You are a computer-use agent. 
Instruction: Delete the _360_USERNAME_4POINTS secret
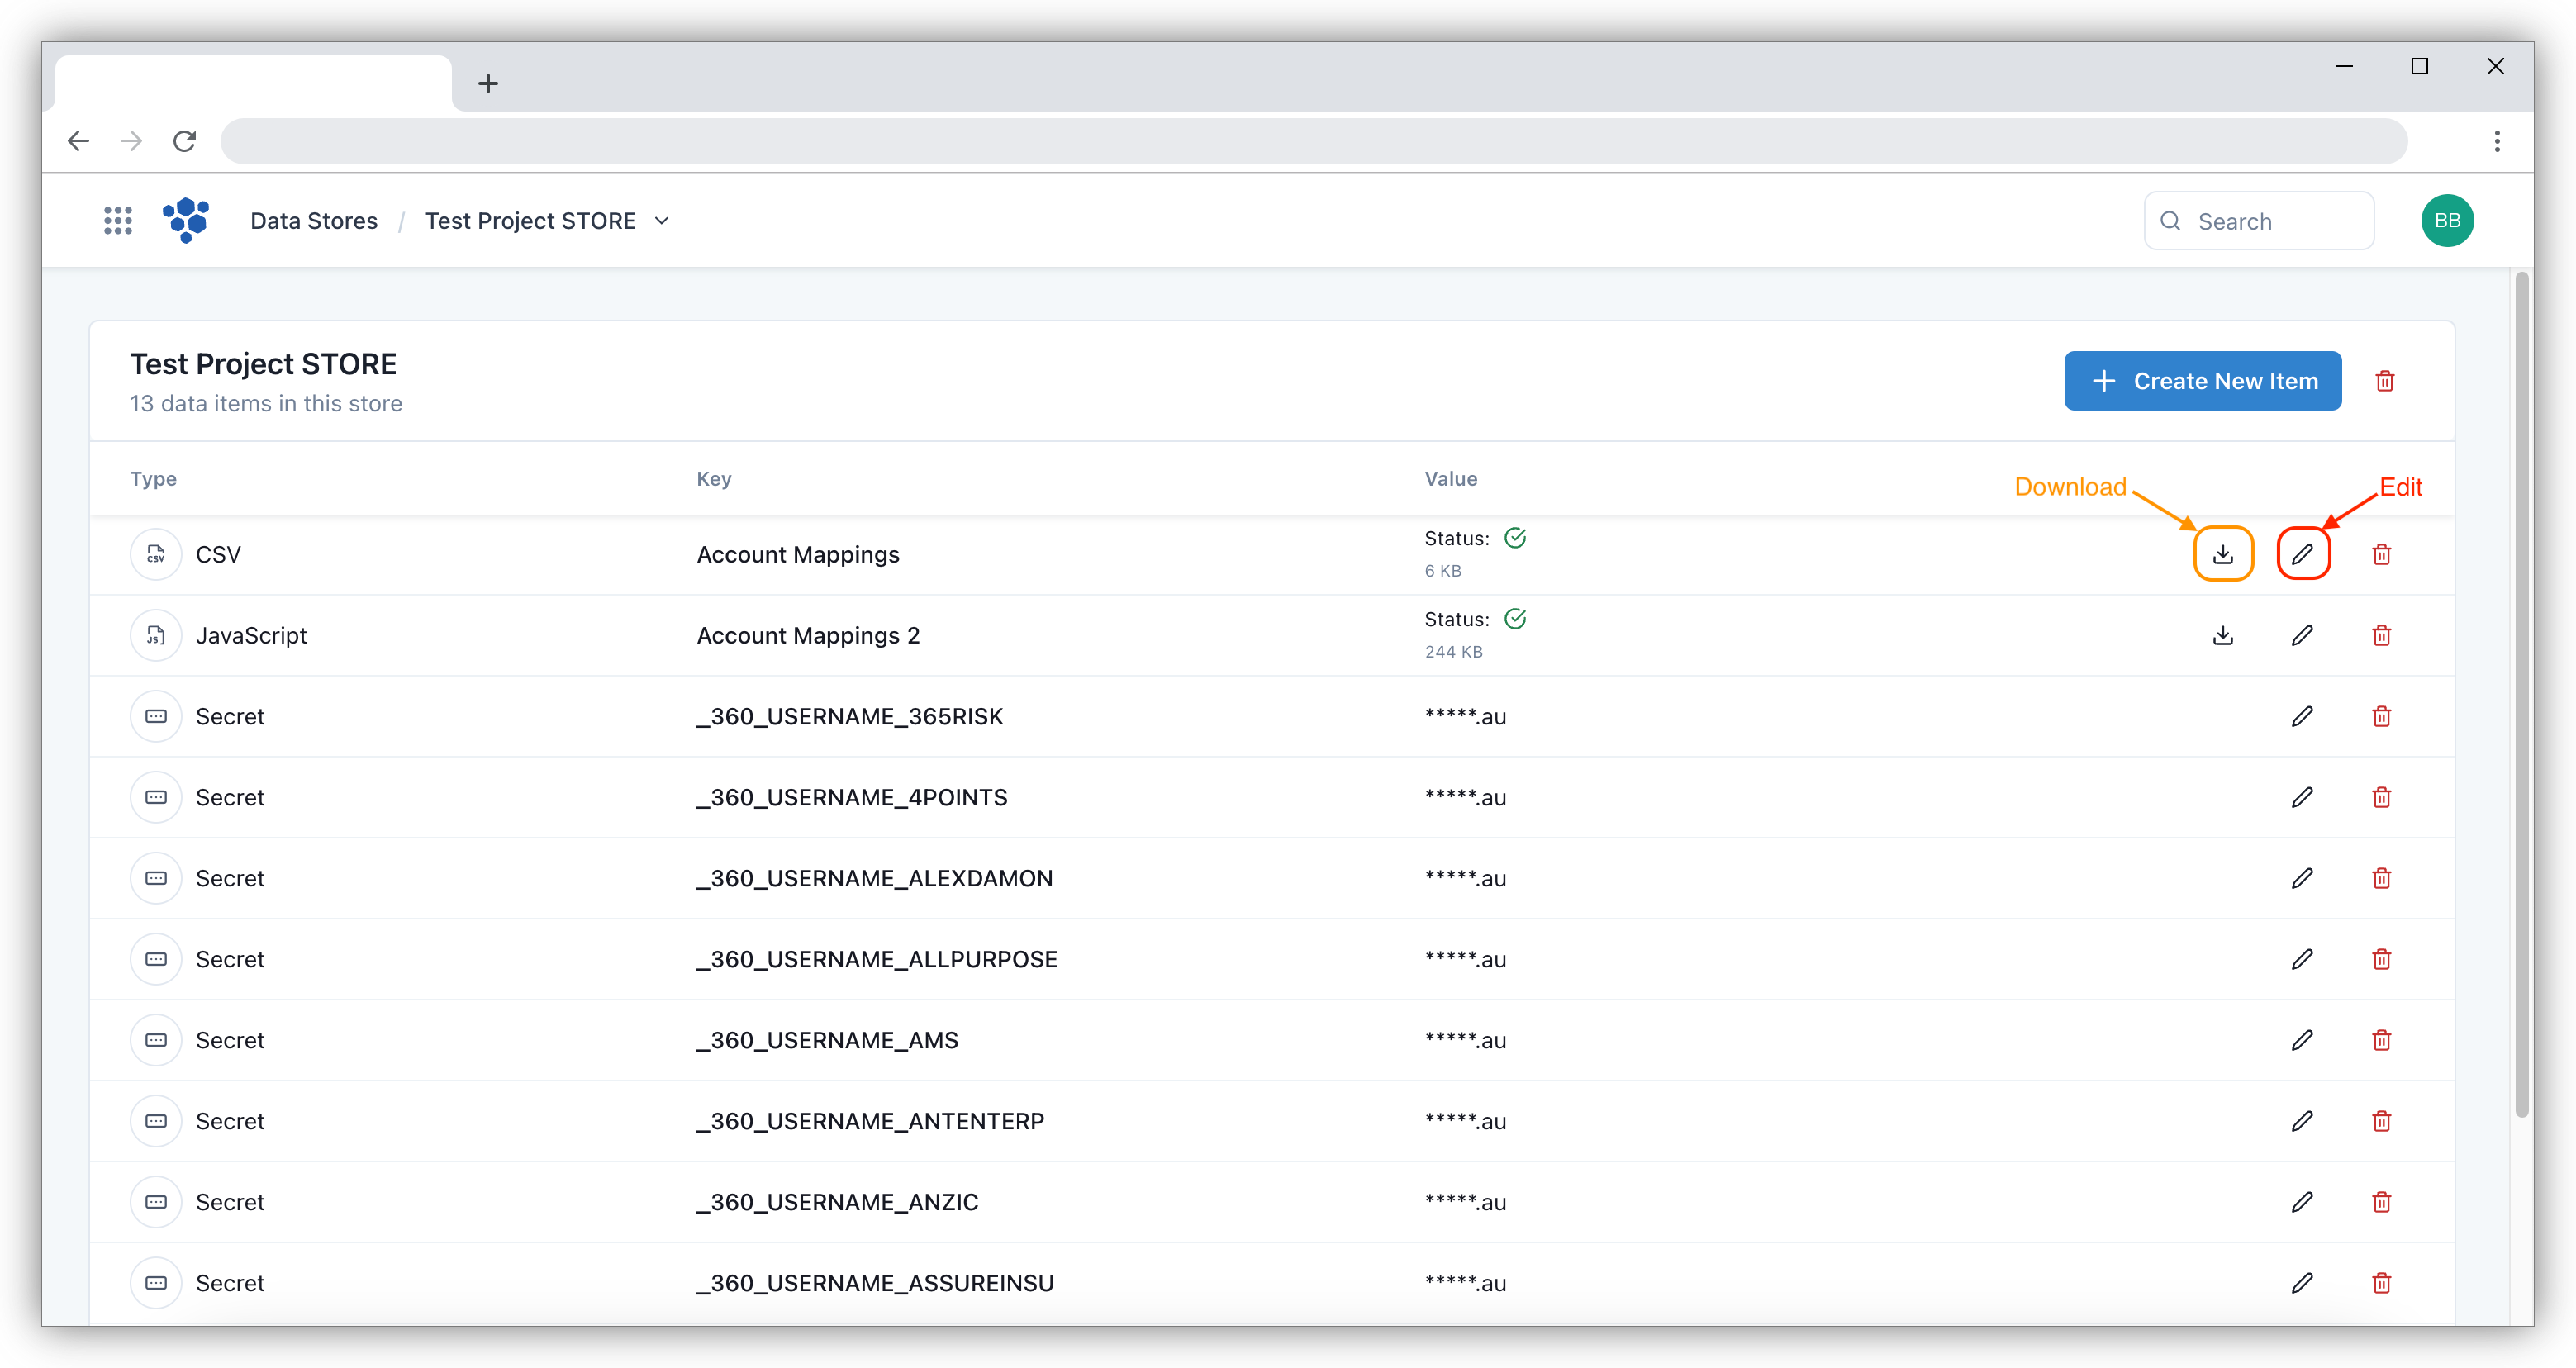2381,797
